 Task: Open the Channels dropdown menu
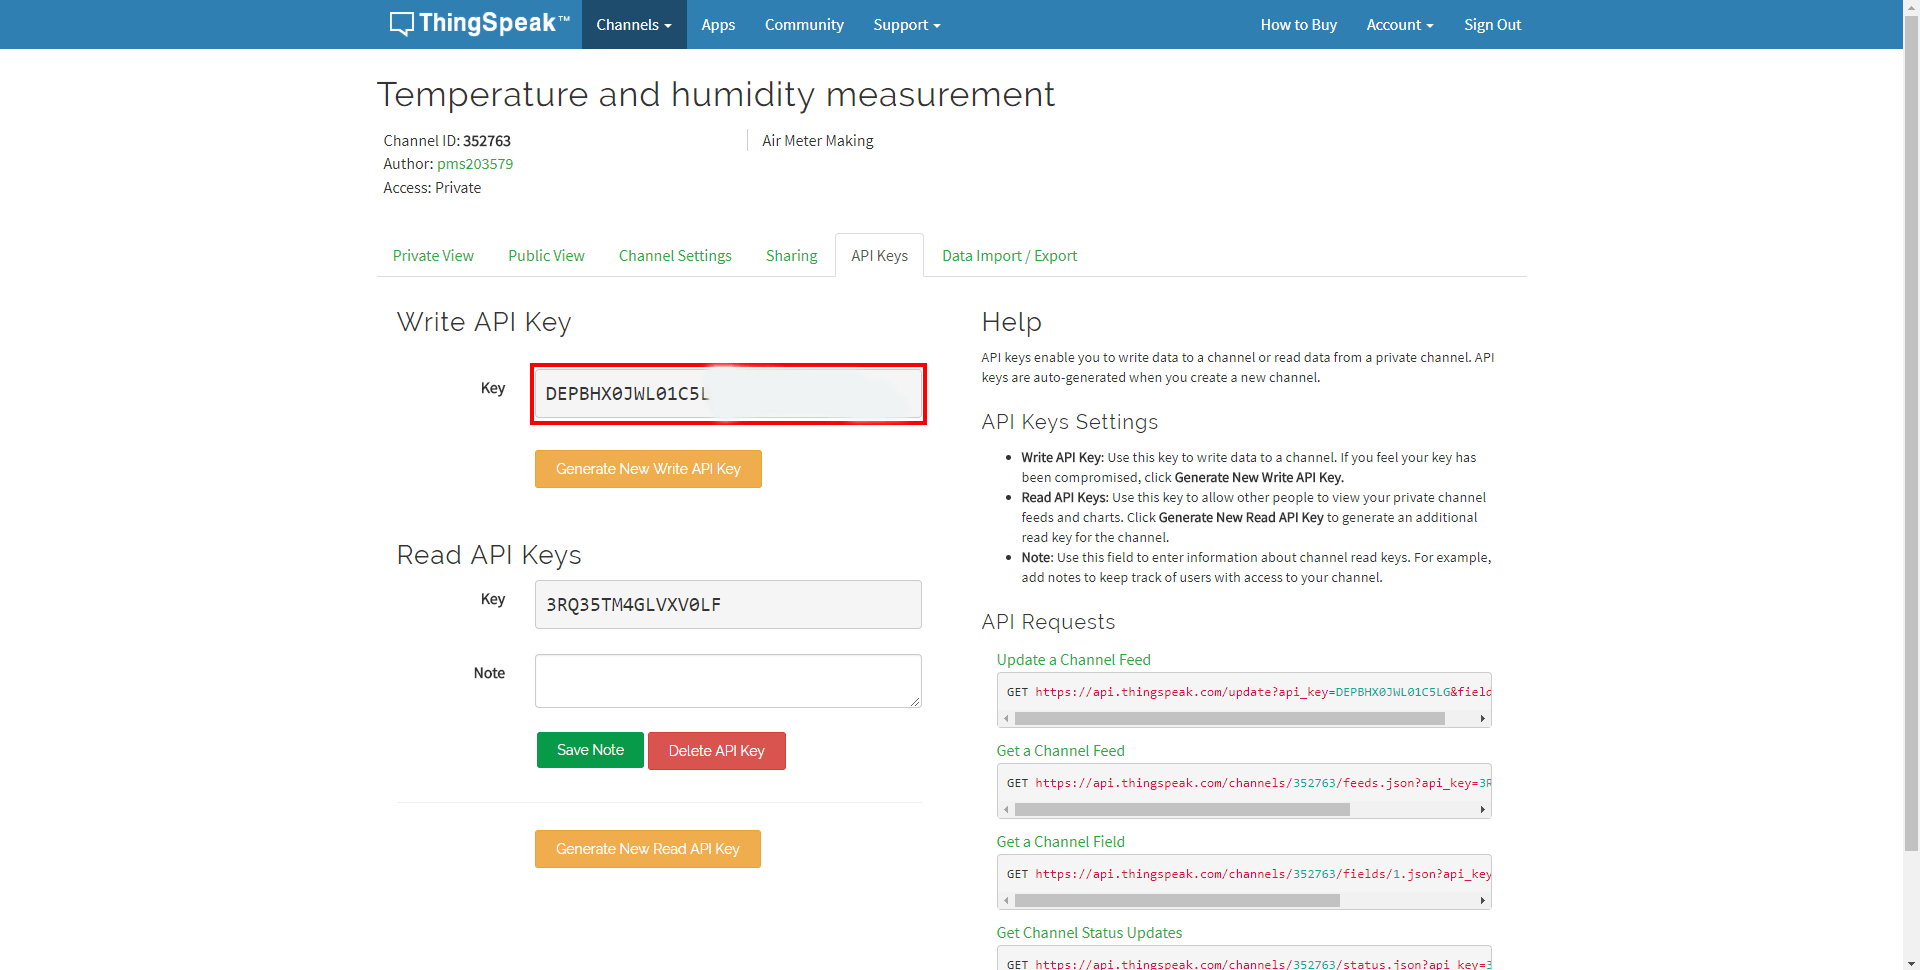coord(634,24)
